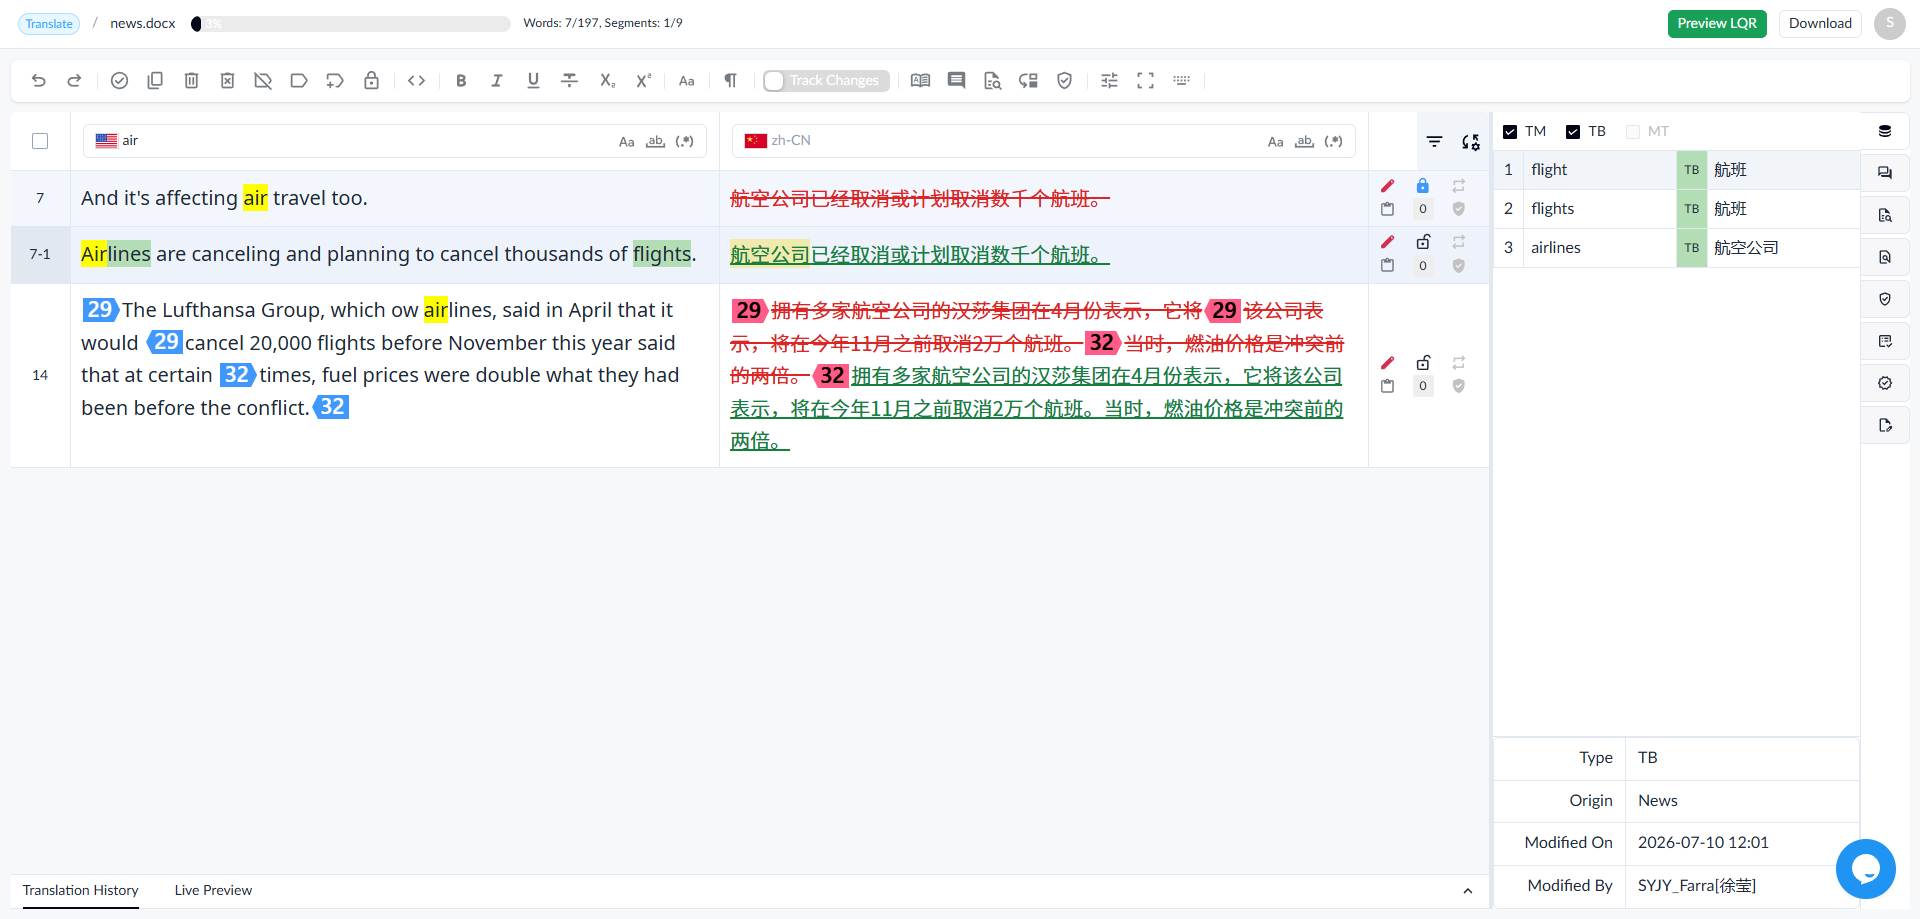Apply superscript formatting

click(x=643, y=81)
